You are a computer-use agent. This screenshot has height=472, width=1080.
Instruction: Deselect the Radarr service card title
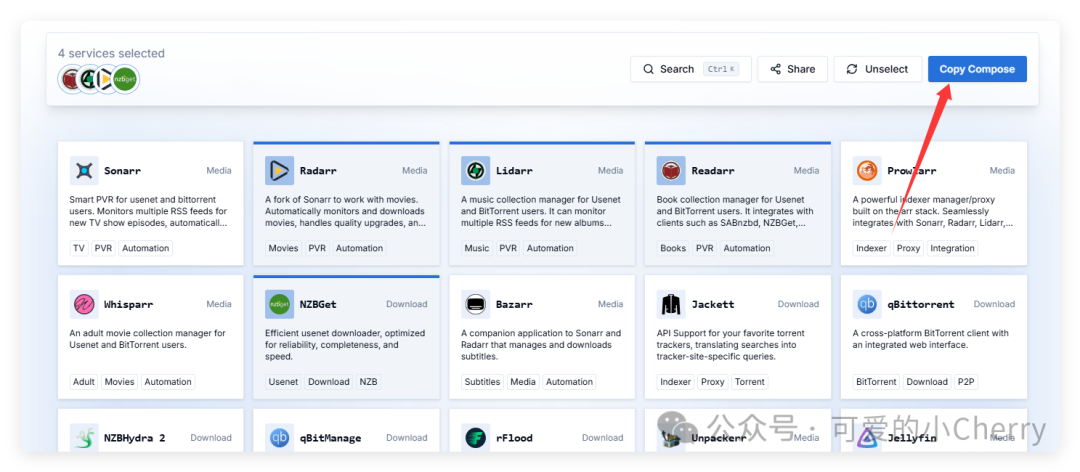tap(318, 170)
